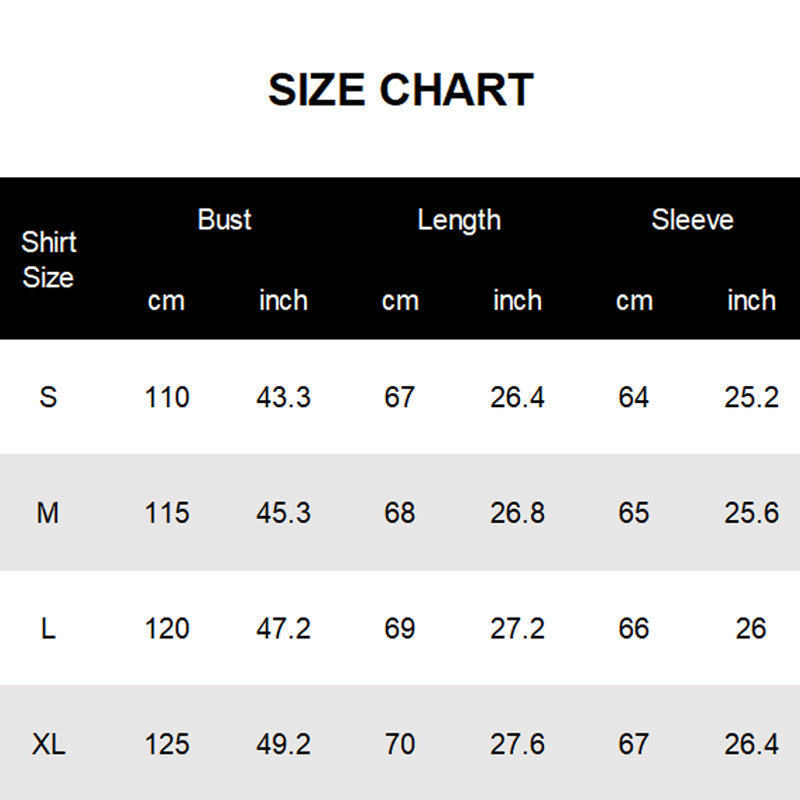Click the Length column header

coord(459,220)
